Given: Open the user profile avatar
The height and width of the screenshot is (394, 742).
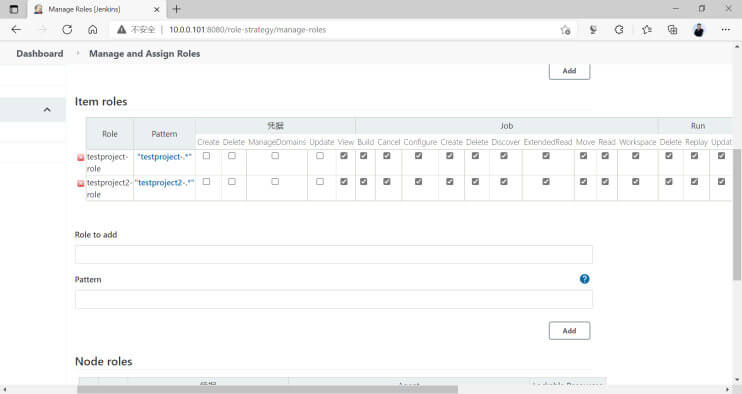Looking at the screenshot, I should point(698,30).
